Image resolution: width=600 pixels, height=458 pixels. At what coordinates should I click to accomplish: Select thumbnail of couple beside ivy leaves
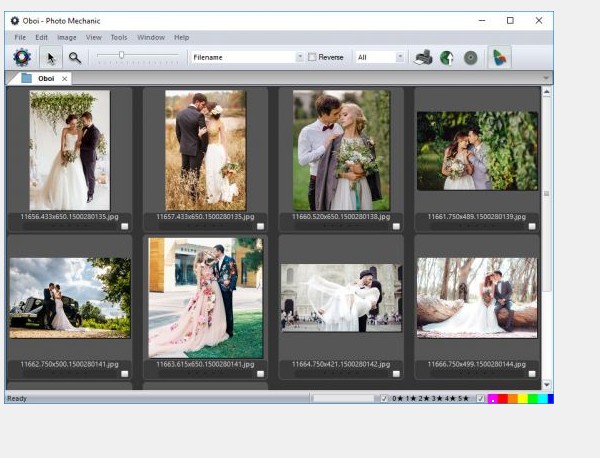tap(477, 151)
